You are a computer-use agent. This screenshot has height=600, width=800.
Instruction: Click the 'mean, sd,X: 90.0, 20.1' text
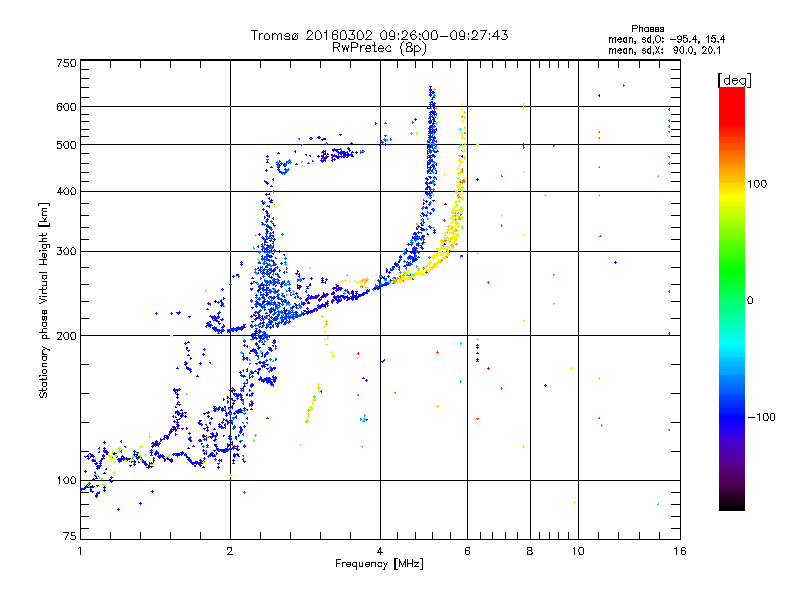[664, 50]
